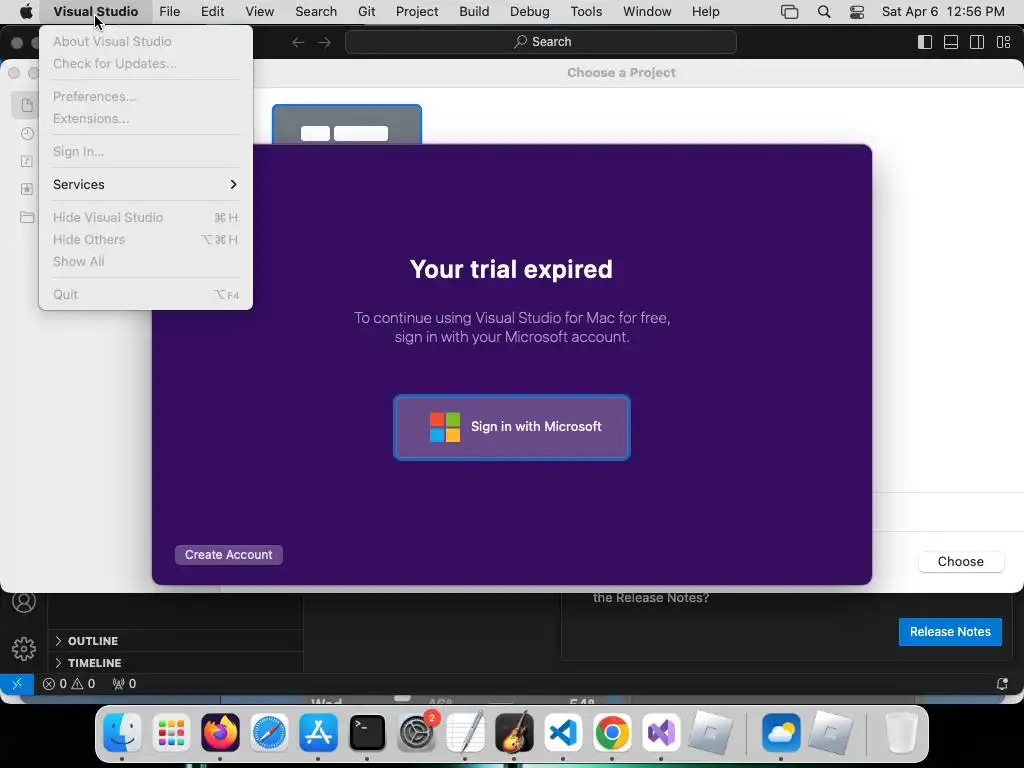
Task: Open the File menu
Action: pyautogui.click(x=169, y=12)
